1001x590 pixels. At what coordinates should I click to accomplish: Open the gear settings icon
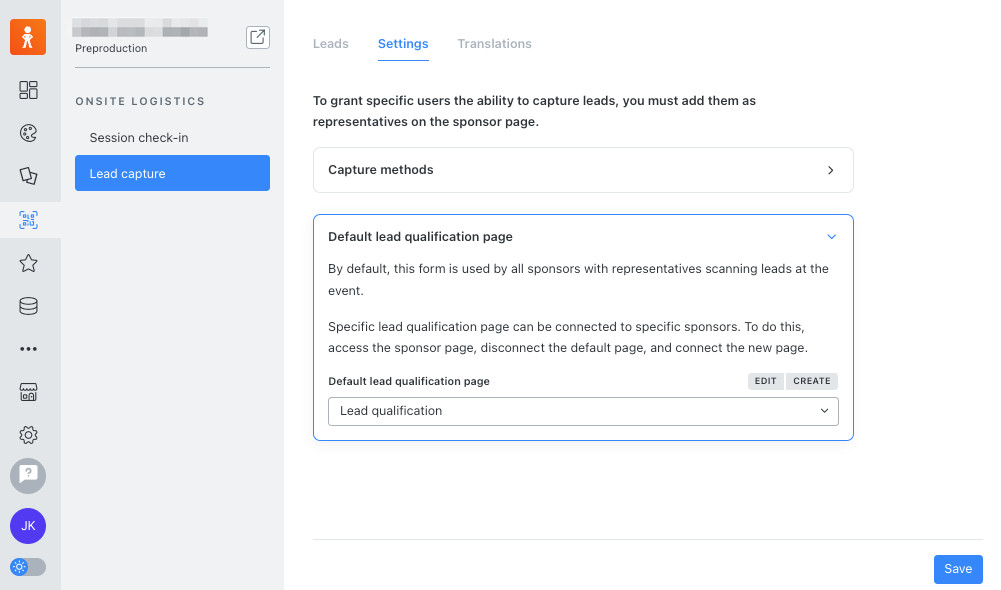[x=28, y=435]
